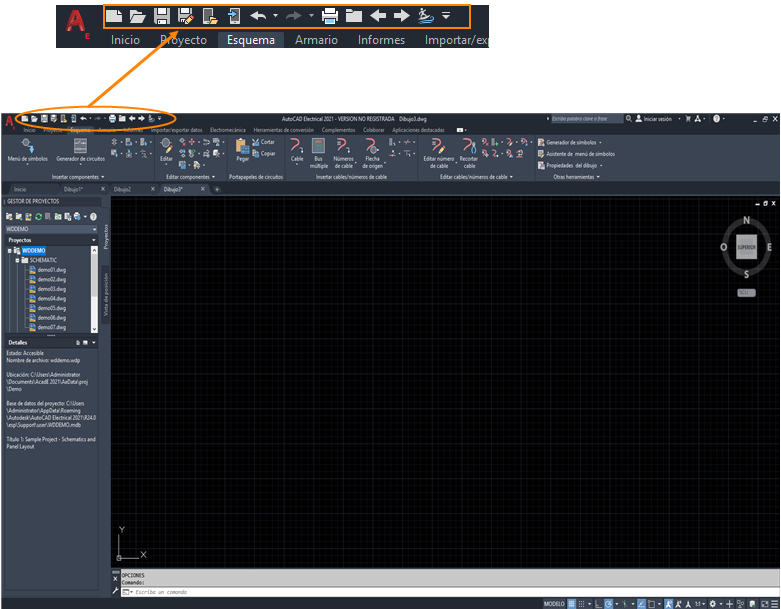This screenshot has width=781, height=609.
Task: Click the Cortar scissors tool
Action: pos(263,142)
